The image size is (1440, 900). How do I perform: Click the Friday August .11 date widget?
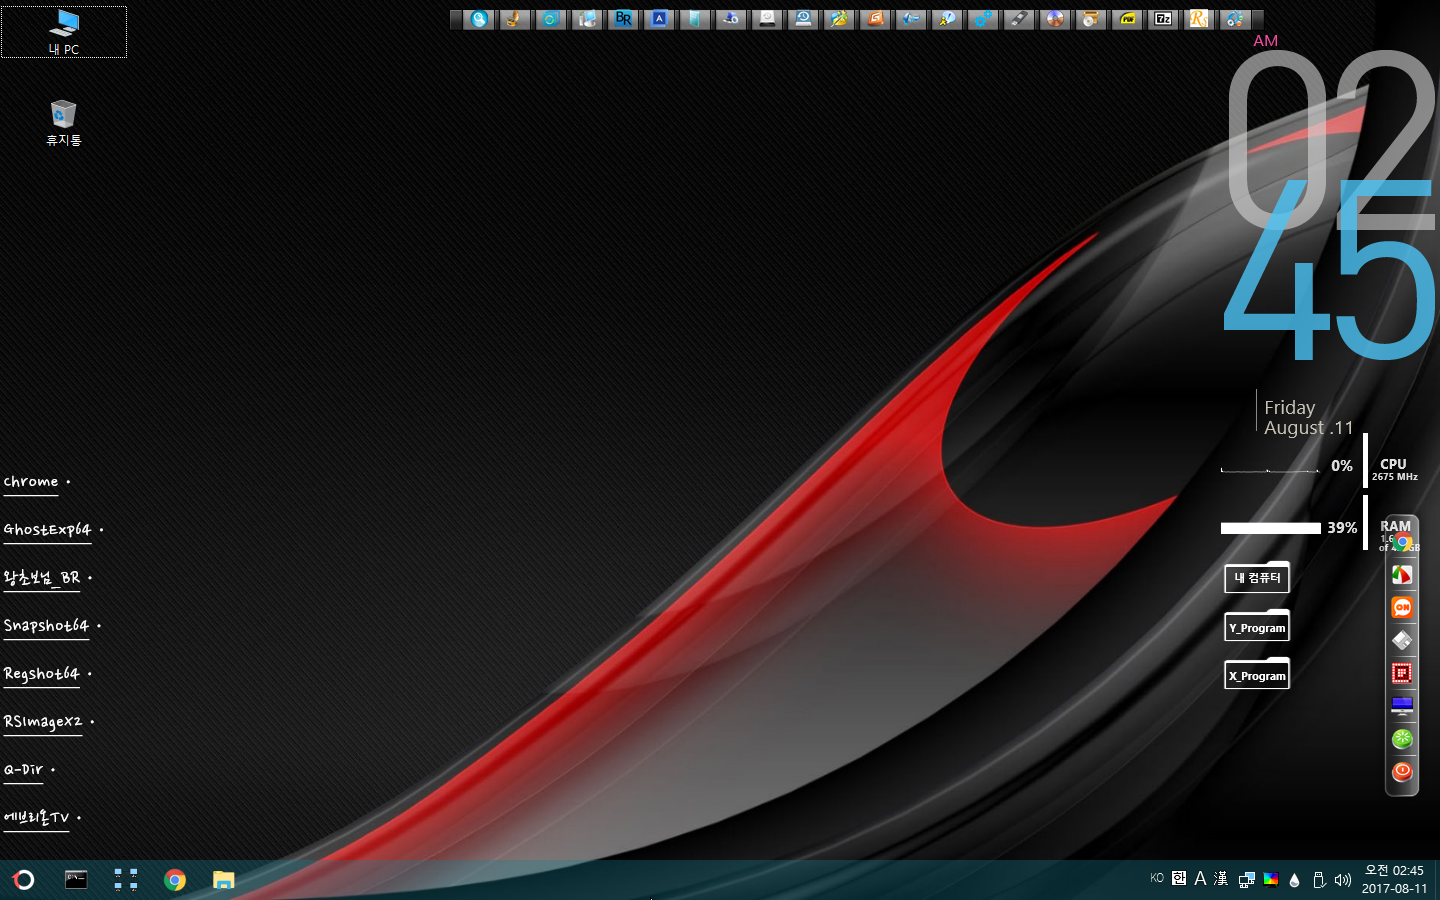point(1308,418)
